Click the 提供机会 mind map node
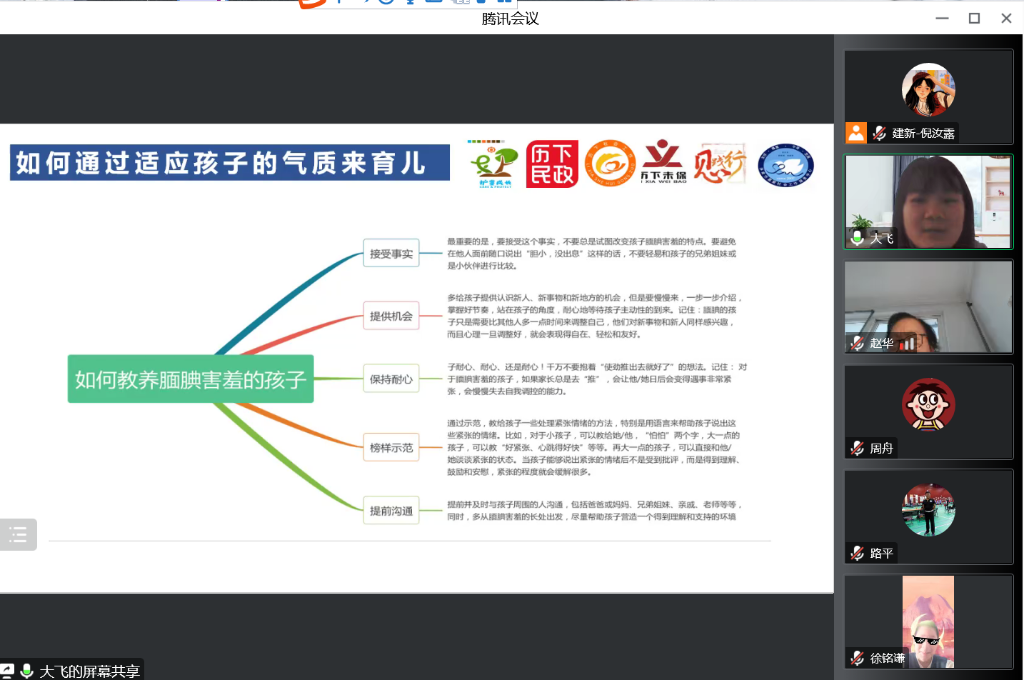The height and width of the screenshot is (680, 1024). (x=391, y=316)
